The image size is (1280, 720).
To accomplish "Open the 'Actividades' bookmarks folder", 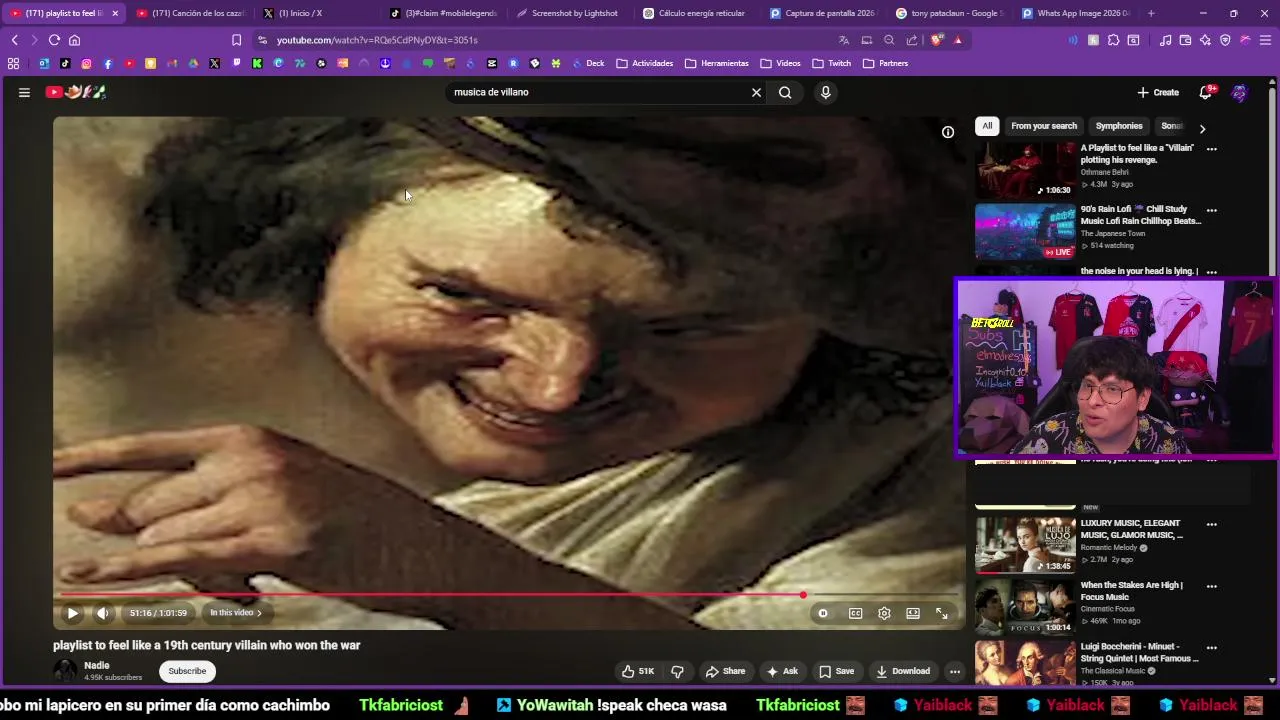I will 644,63.
